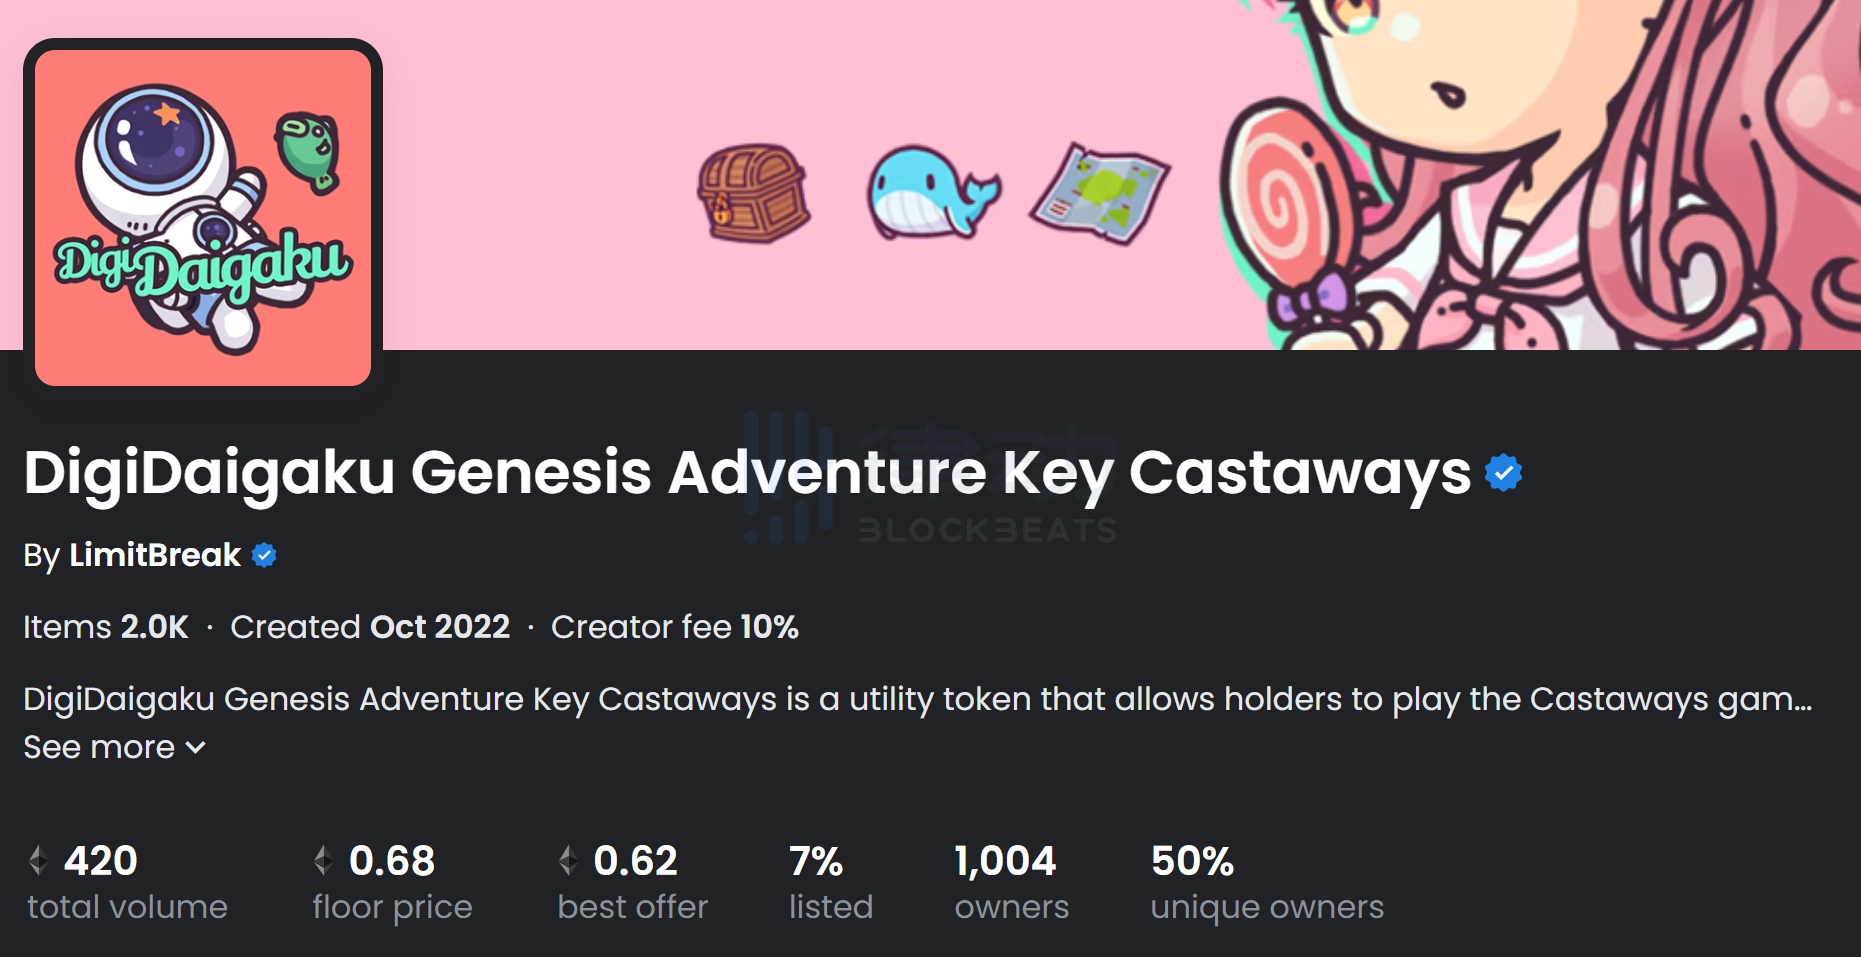This screenshot has width=1861, height=957.
Task: Click the treasure chest sticker on the banner
Action: click(x=755, y=190)
